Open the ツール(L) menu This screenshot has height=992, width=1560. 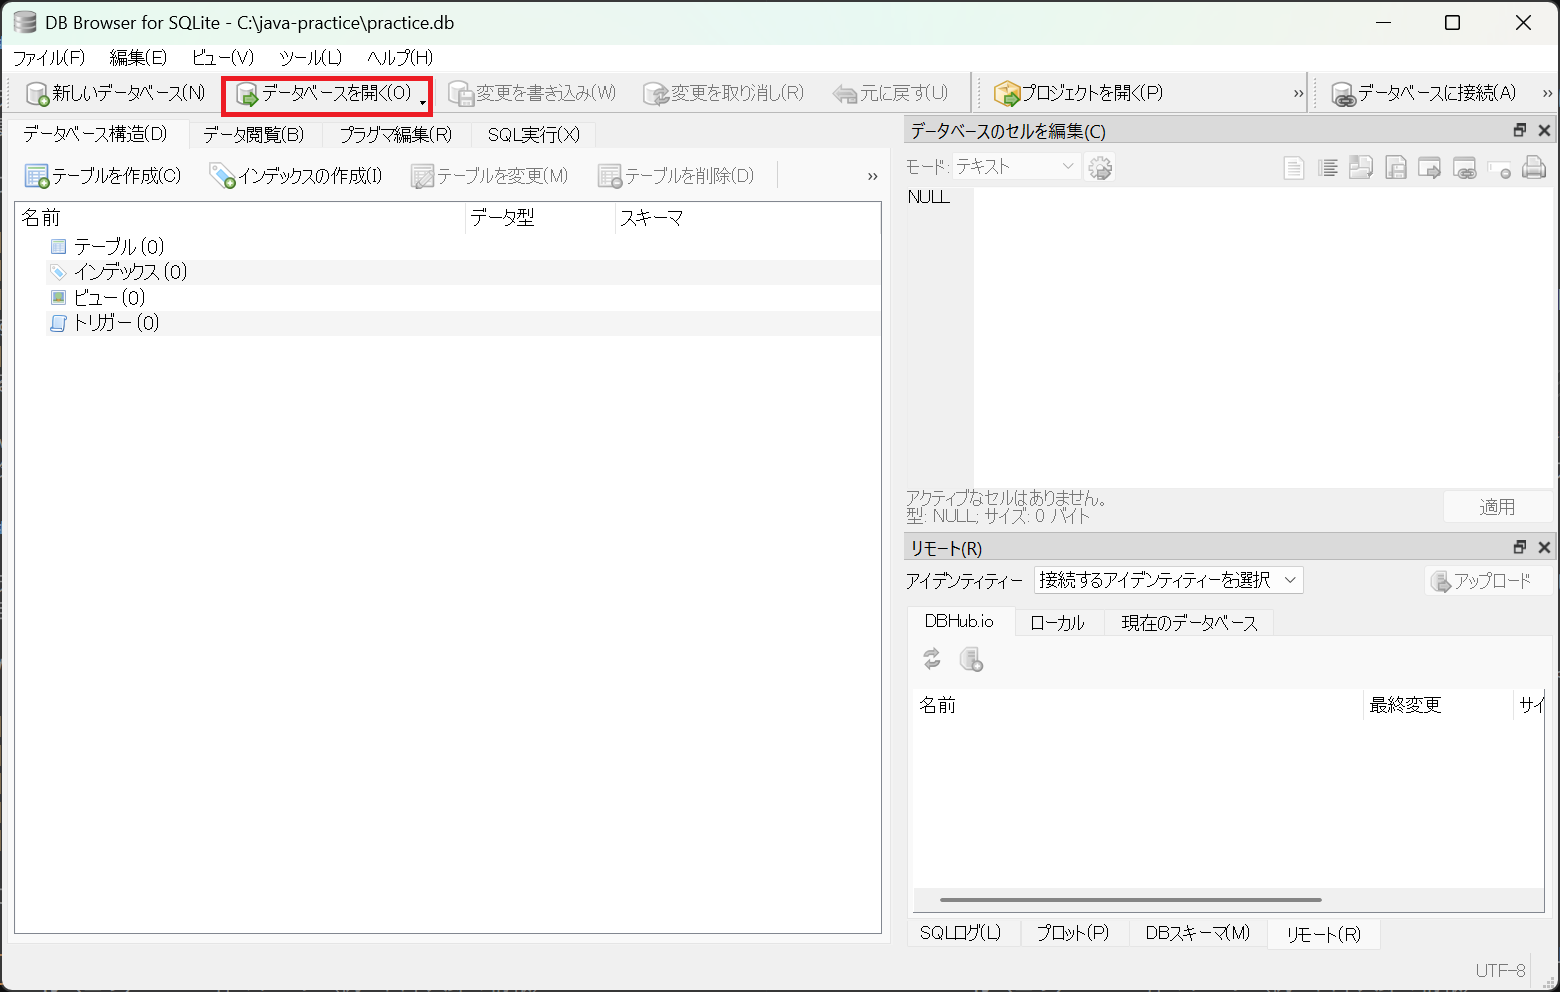point(310,58)
